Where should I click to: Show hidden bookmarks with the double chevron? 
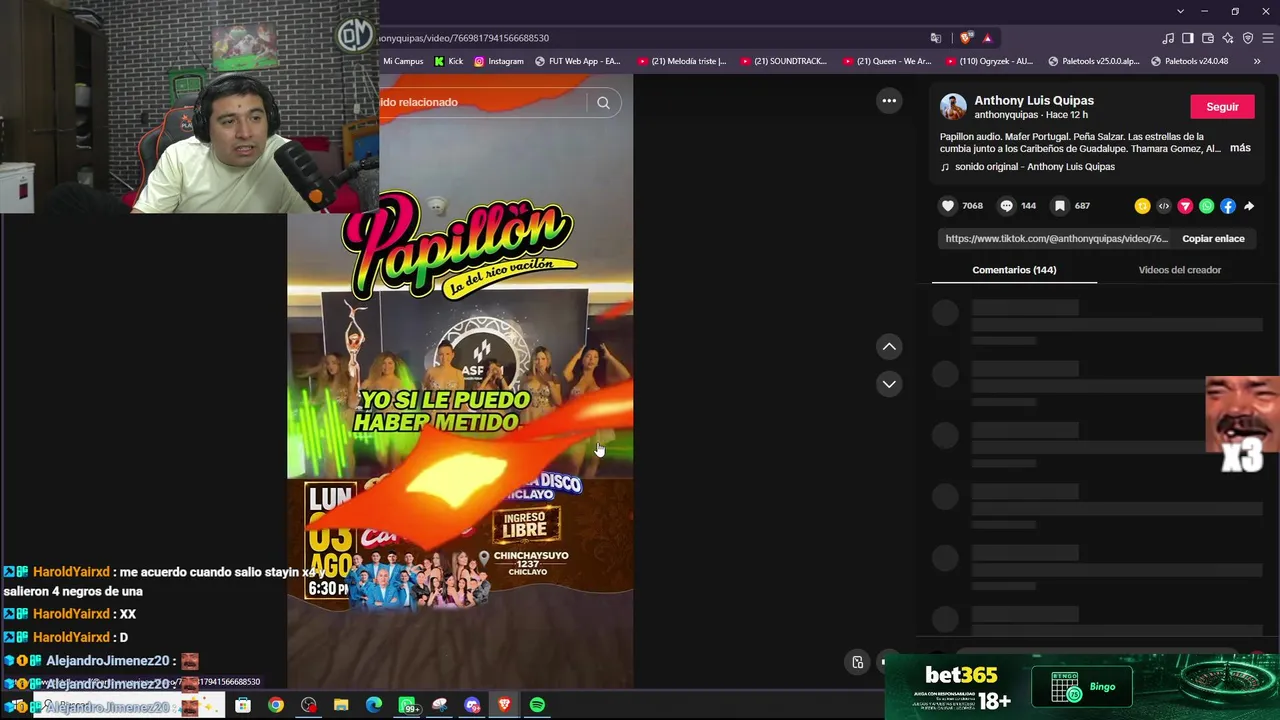1257,61
